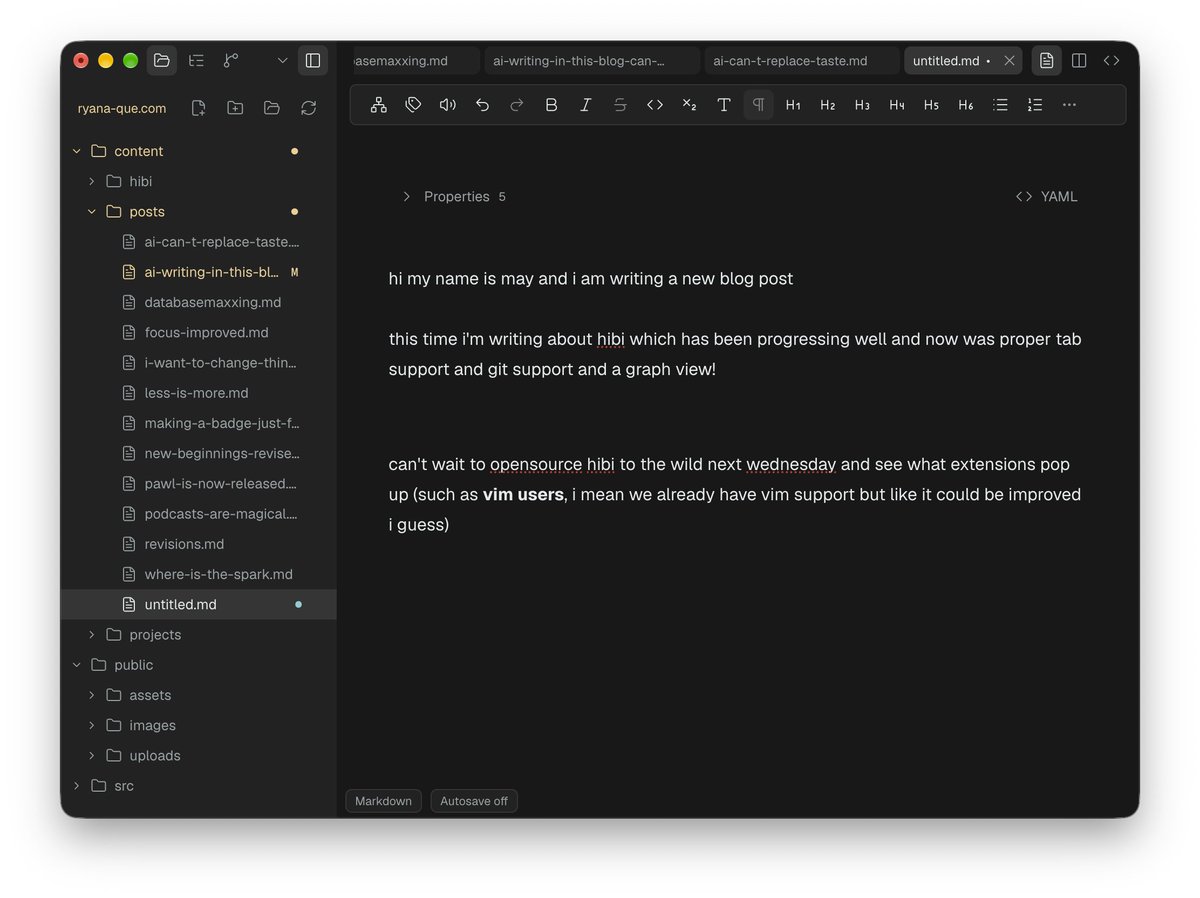Collapse the posts folder
Screen dimensions: 1200x898
(91, 212)
